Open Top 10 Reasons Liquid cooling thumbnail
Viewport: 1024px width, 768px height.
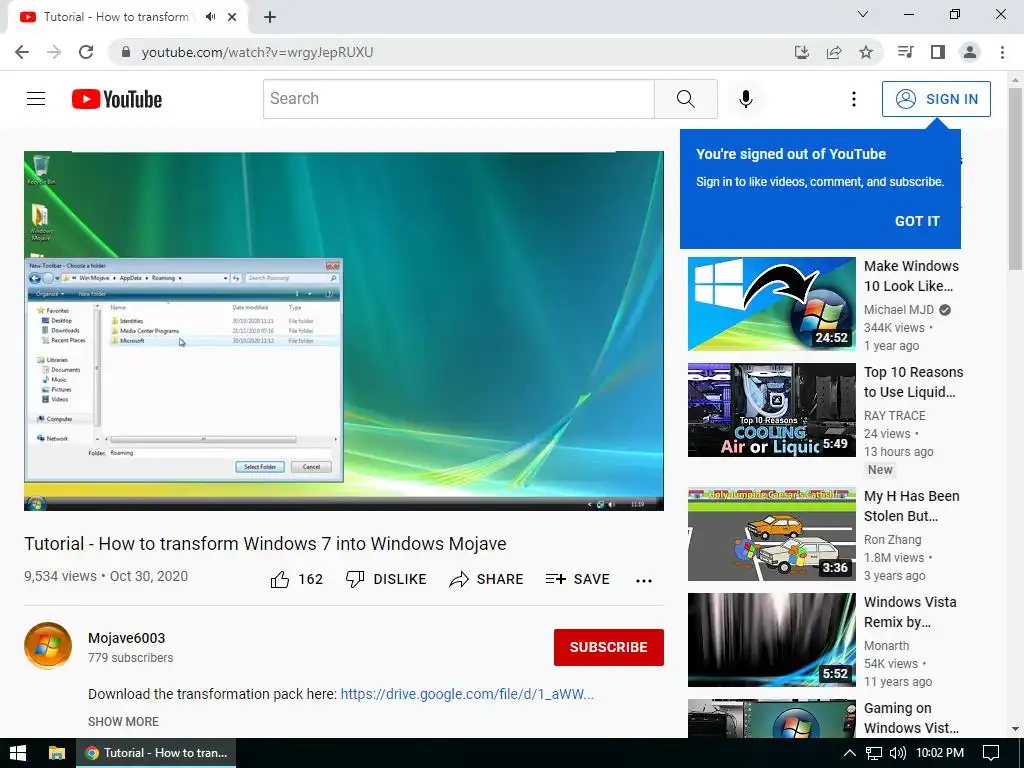[771, 410]
